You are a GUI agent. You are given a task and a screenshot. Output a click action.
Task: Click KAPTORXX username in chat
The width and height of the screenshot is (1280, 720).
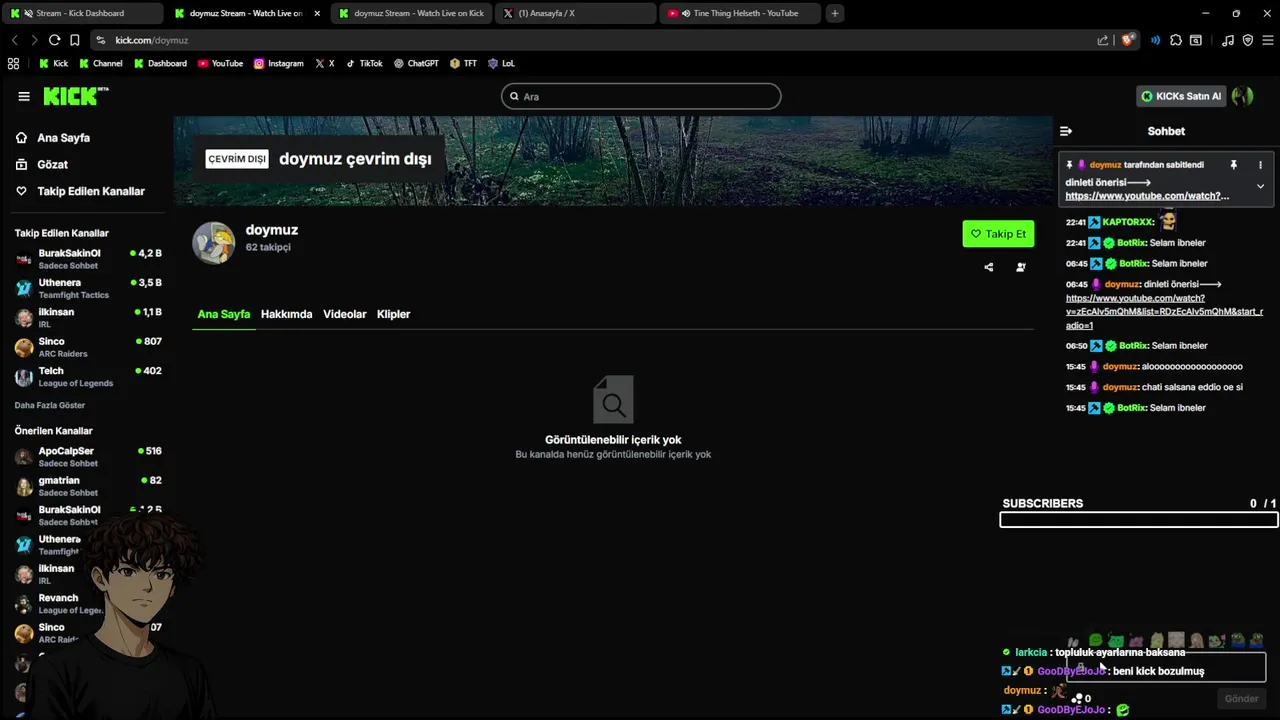pos(1128,222)
